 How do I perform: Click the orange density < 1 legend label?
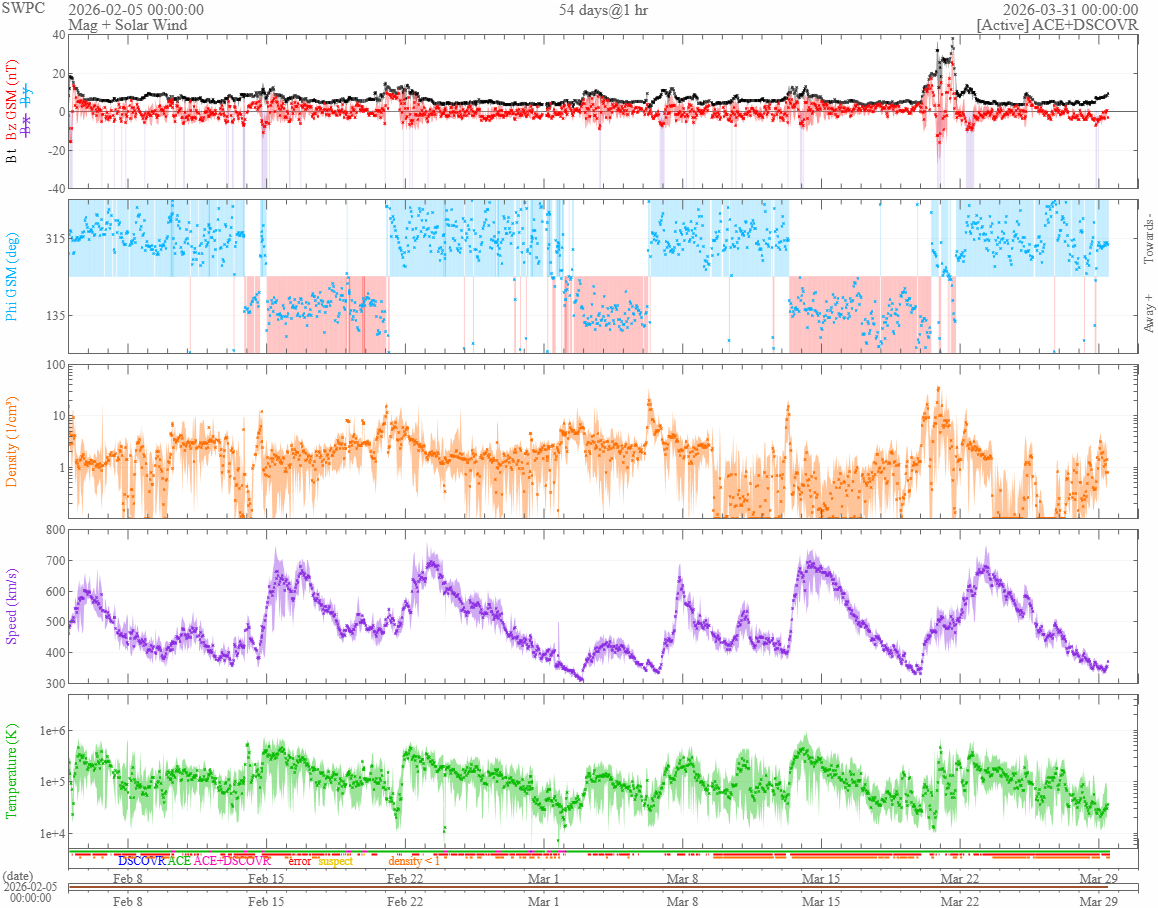(414, 860)
